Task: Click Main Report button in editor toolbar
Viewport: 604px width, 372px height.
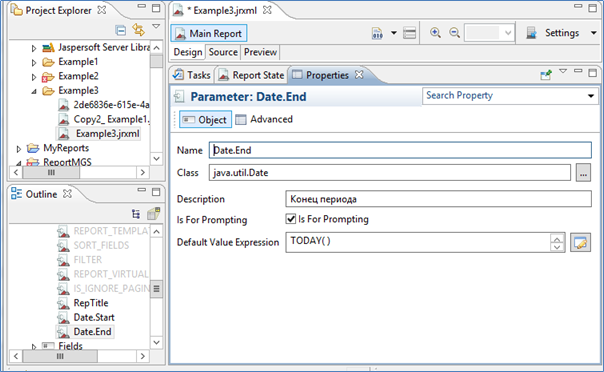Action: (209, 33)
